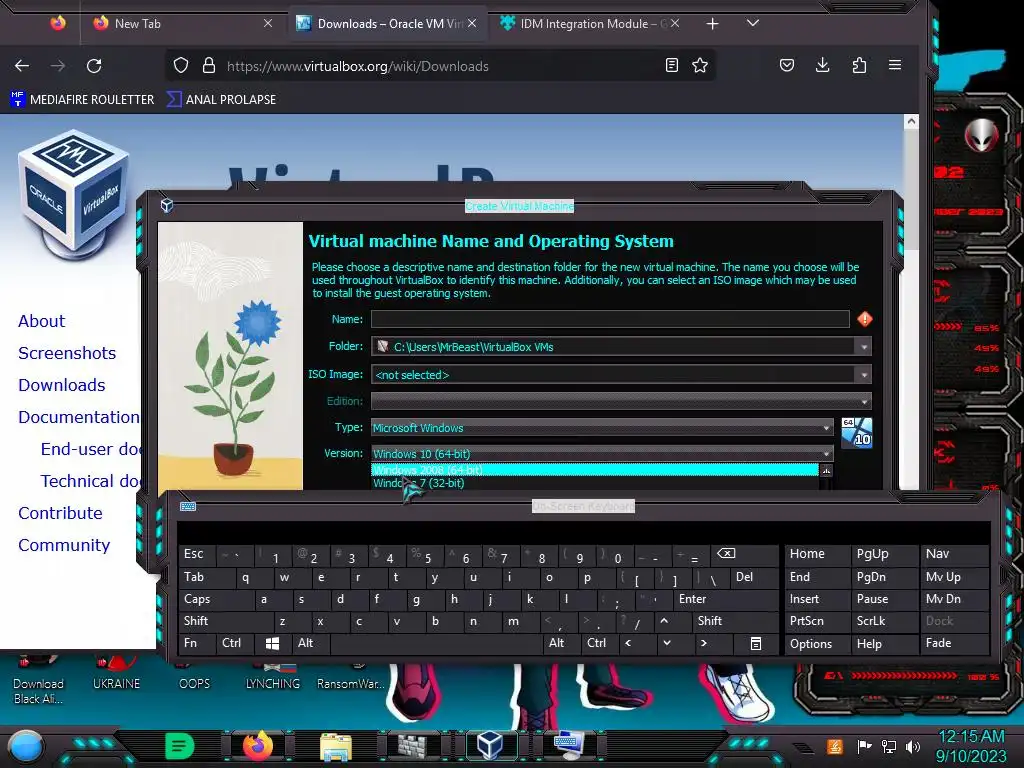The image size is (1024, 768).
Task: Open MEDIAFIRE ROULETTER bookmark
Action: coord(82,99)
